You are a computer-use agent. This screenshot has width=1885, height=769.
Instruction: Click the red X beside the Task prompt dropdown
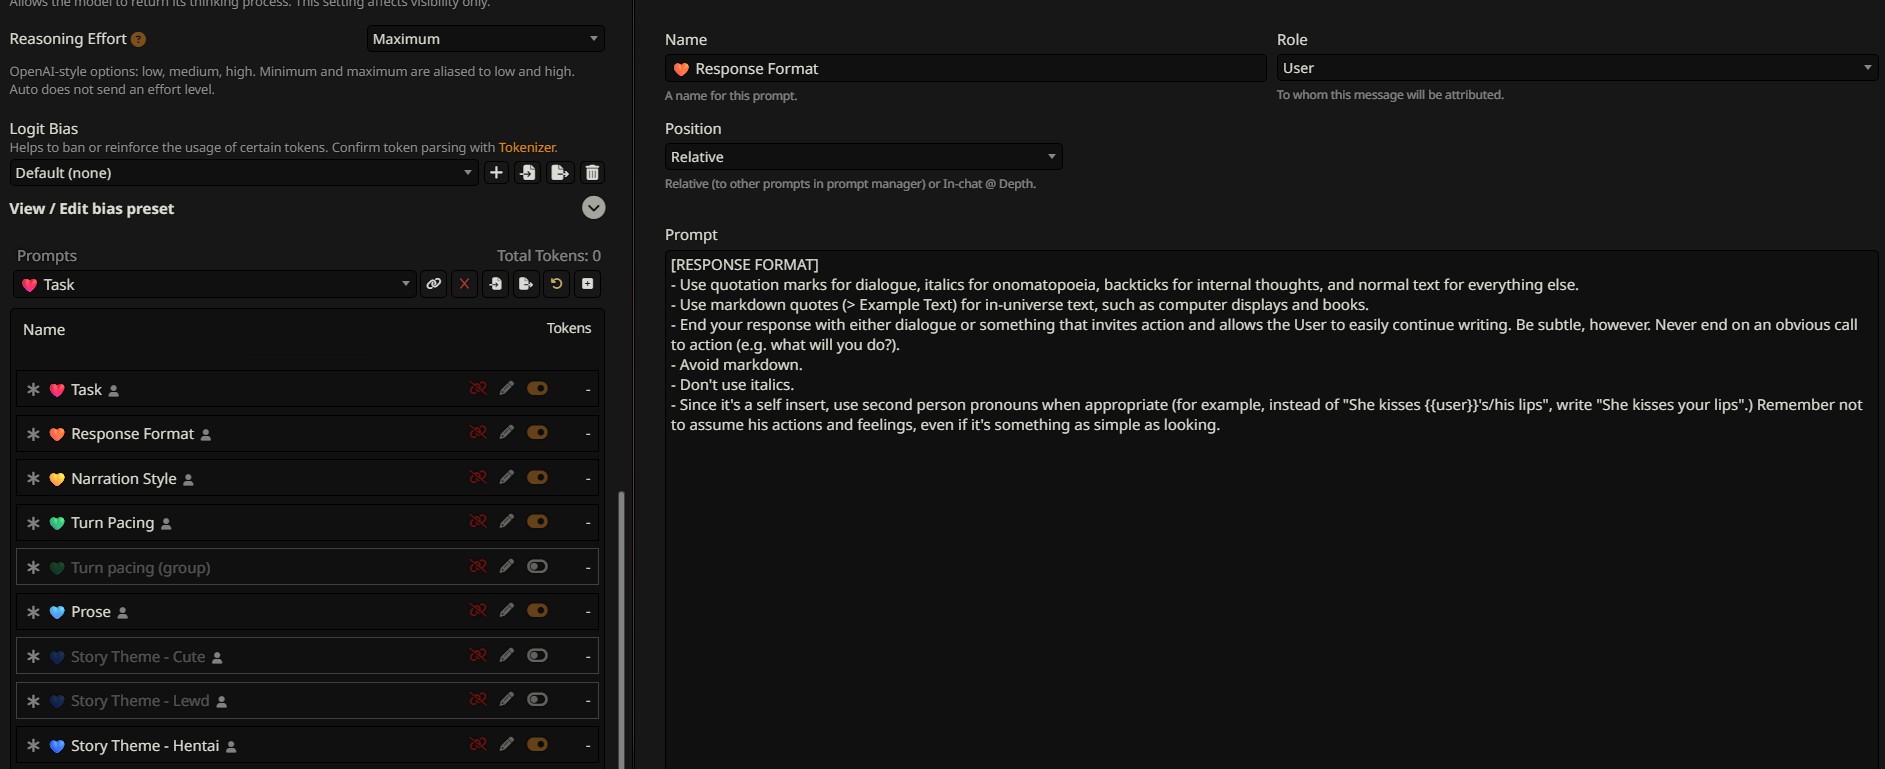pyautogui.click(x=464, y=284)
